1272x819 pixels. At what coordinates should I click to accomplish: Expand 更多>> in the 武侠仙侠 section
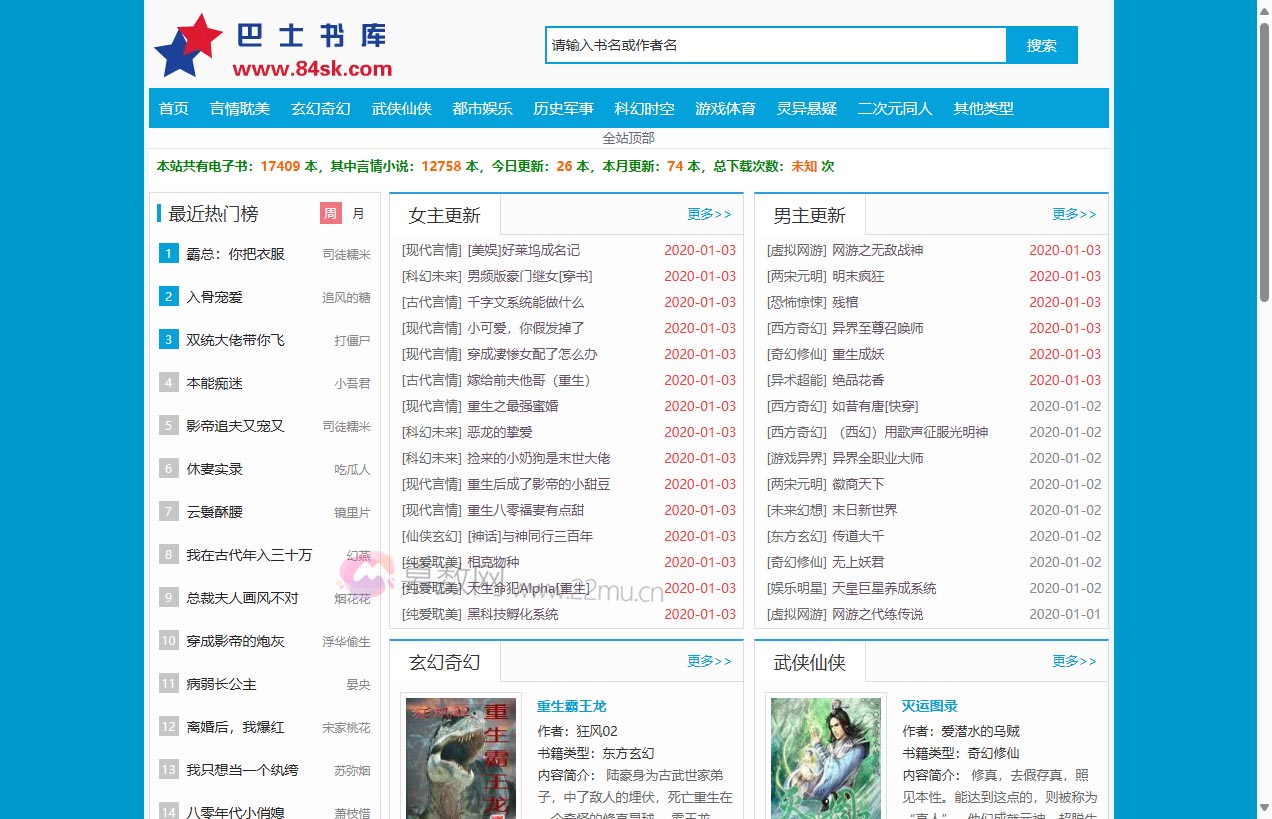1074,661
